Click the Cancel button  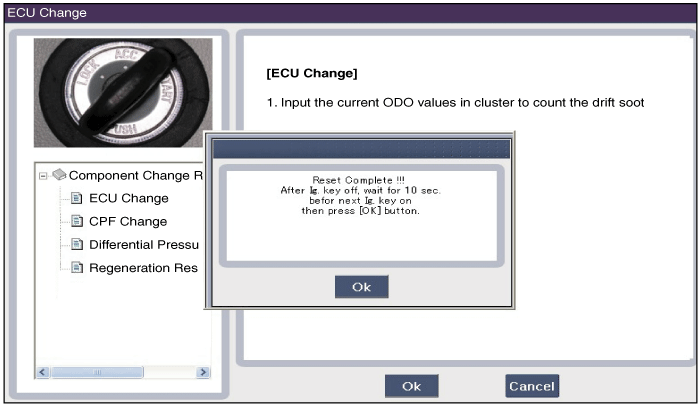(532, 386)
